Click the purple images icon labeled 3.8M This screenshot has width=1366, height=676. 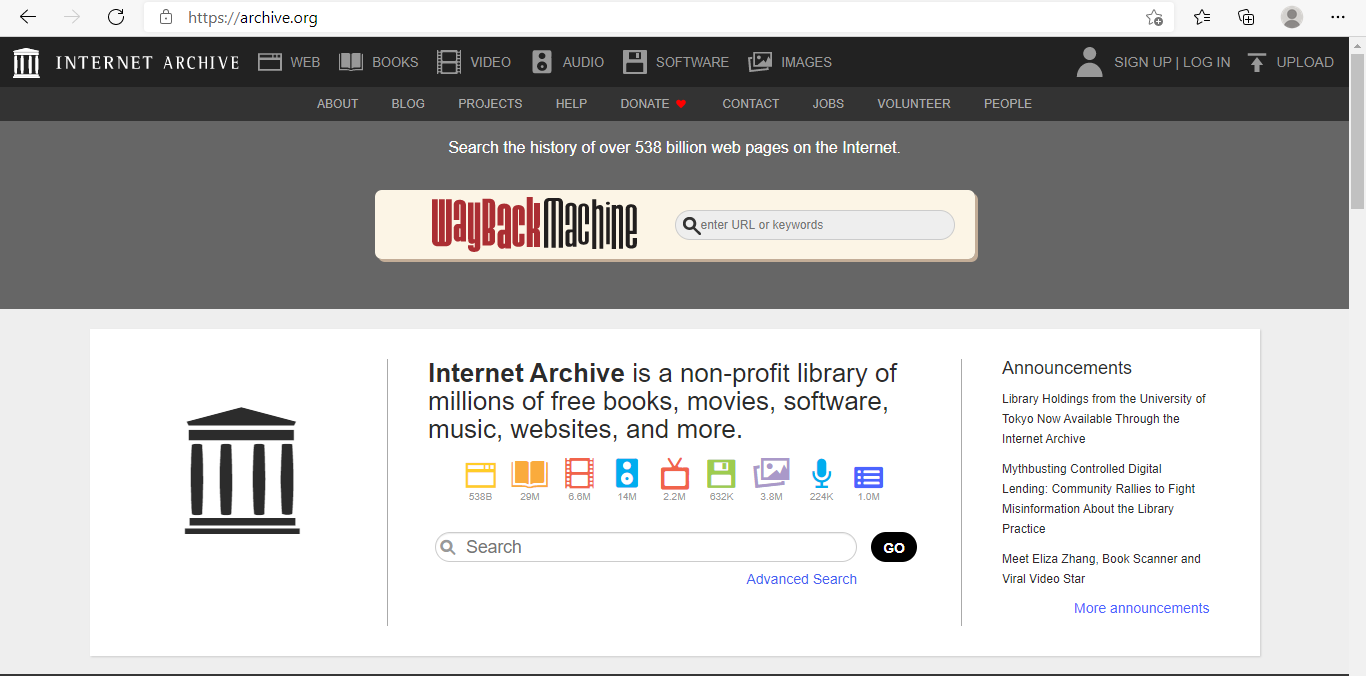[771, 473]
